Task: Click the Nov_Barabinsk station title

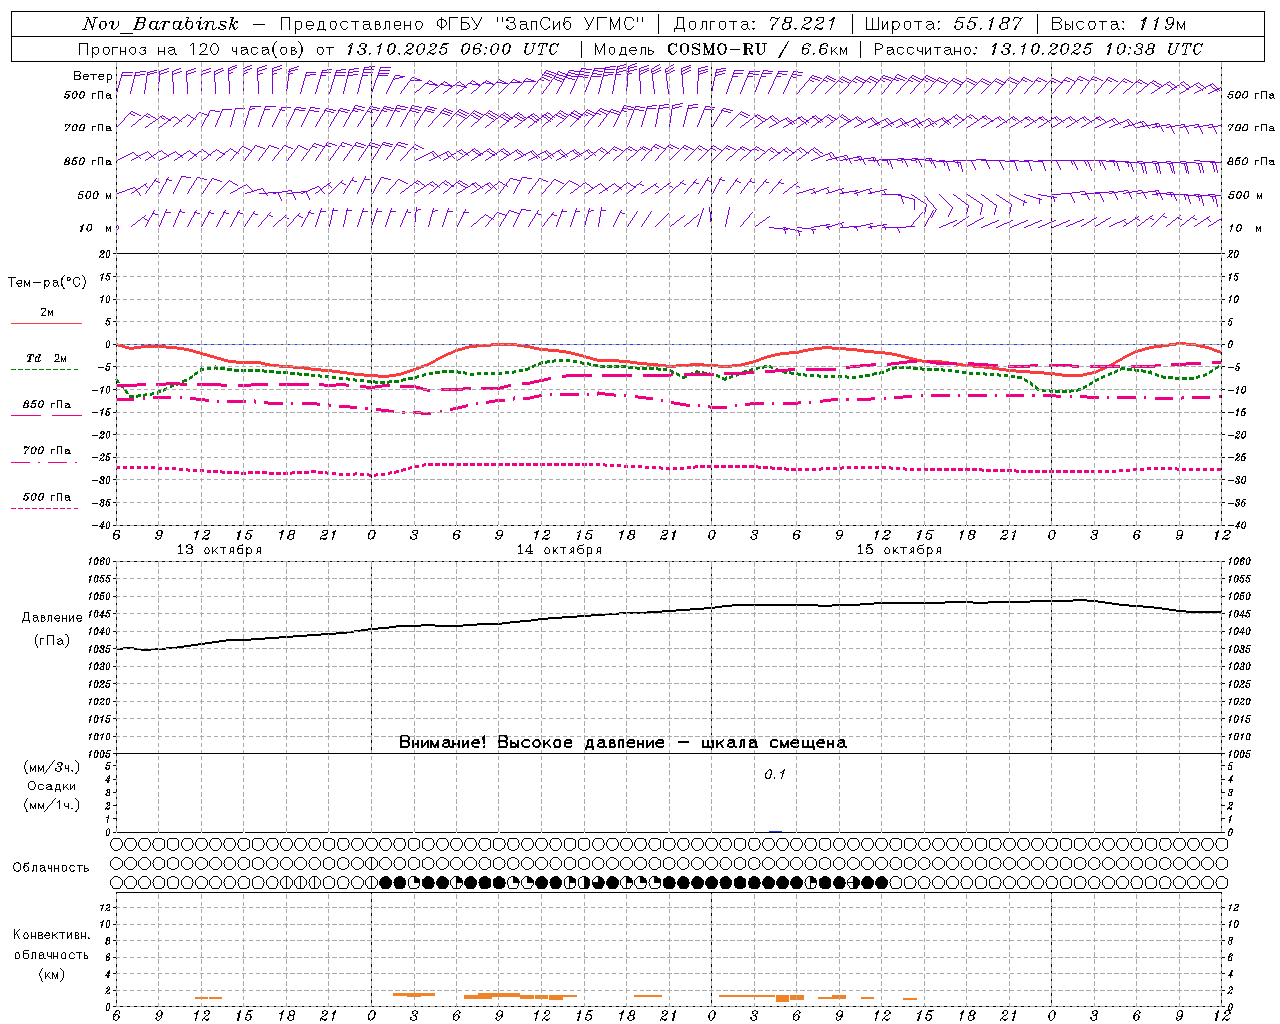Action: click(x=160, y=24)
